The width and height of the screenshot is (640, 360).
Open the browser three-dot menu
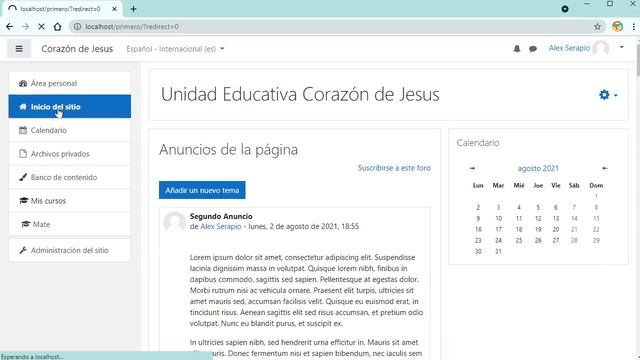click(x=633, y=27)
